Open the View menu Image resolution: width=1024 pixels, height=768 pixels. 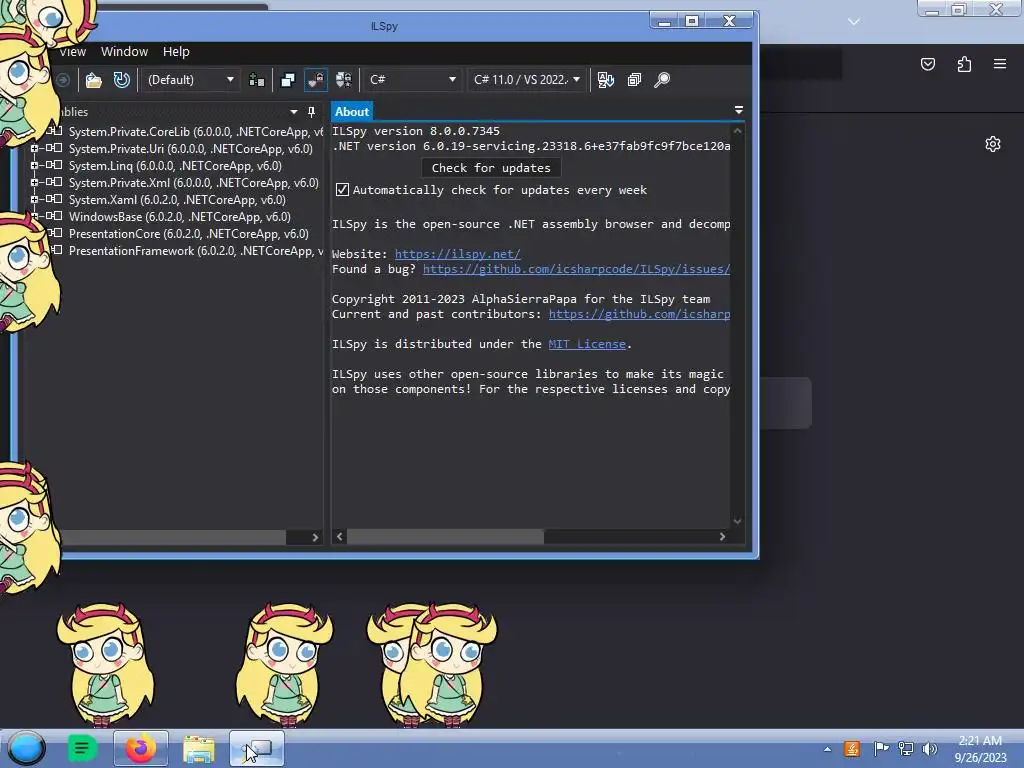72,52
